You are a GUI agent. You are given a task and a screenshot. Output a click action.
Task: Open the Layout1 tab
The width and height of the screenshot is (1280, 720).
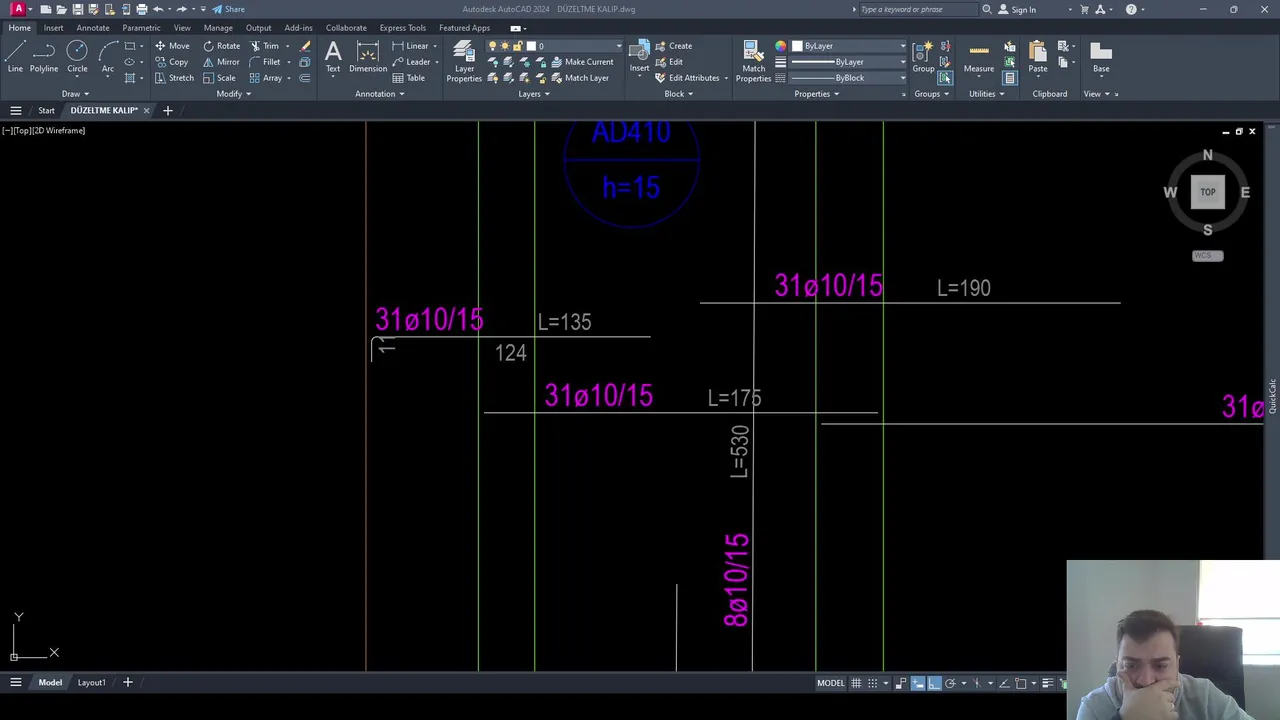coord(91,683)
